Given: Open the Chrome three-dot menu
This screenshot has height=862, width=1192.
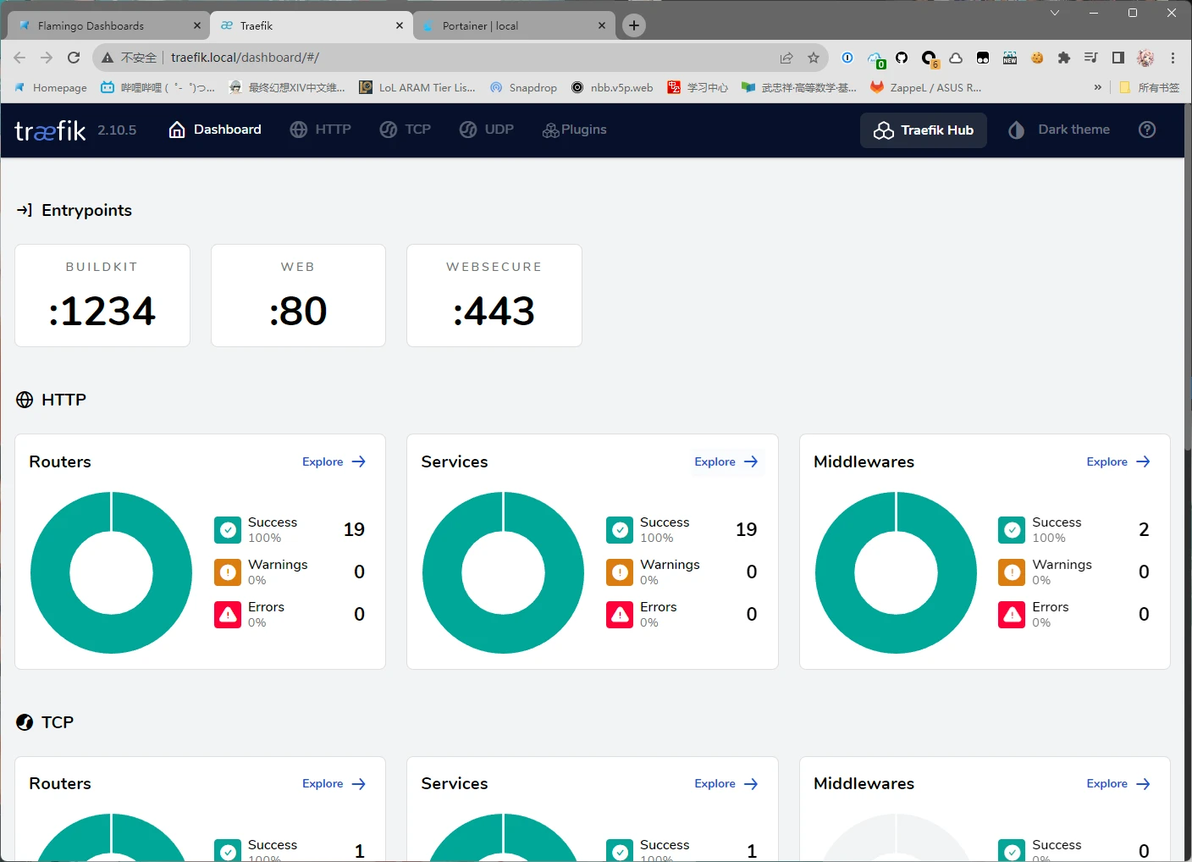Looking at the screenshot, I should point(1173,58).
